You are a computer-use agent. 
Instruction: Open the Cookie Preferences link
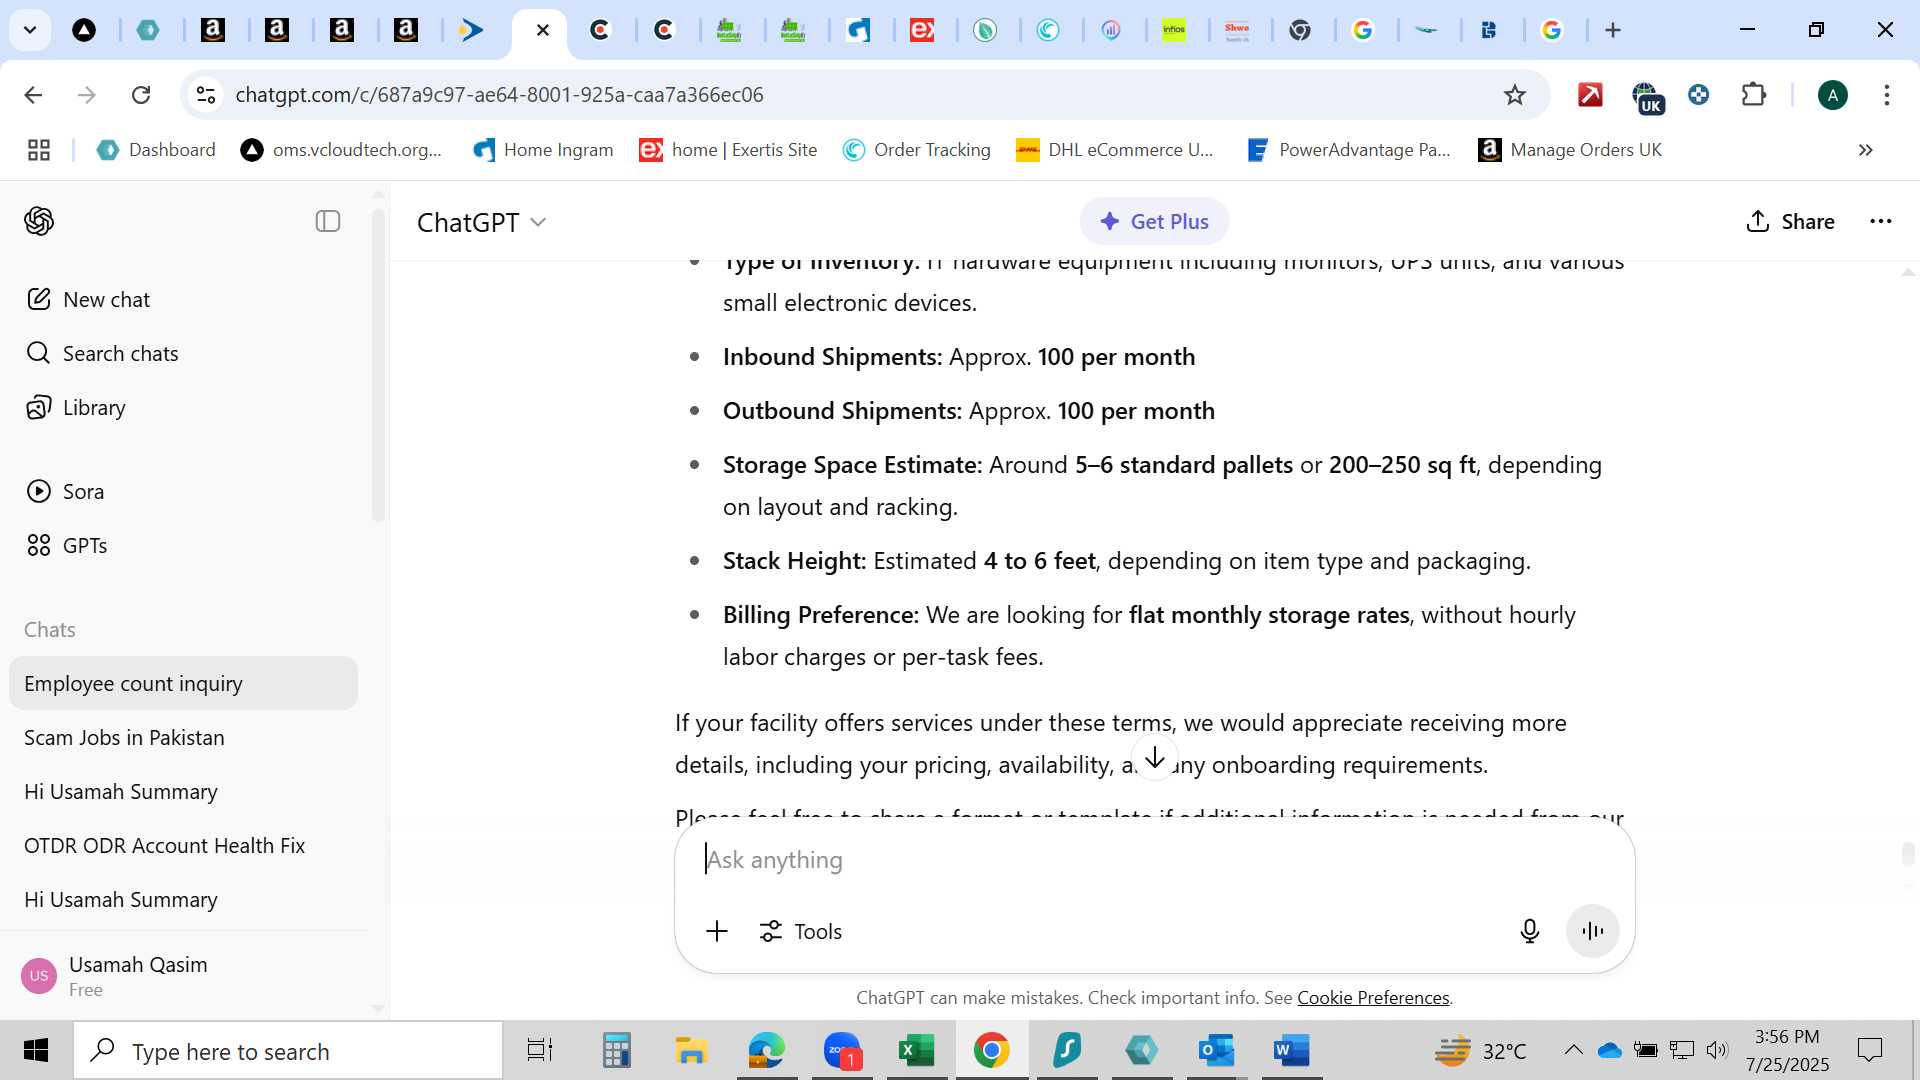pos(1373,997)
